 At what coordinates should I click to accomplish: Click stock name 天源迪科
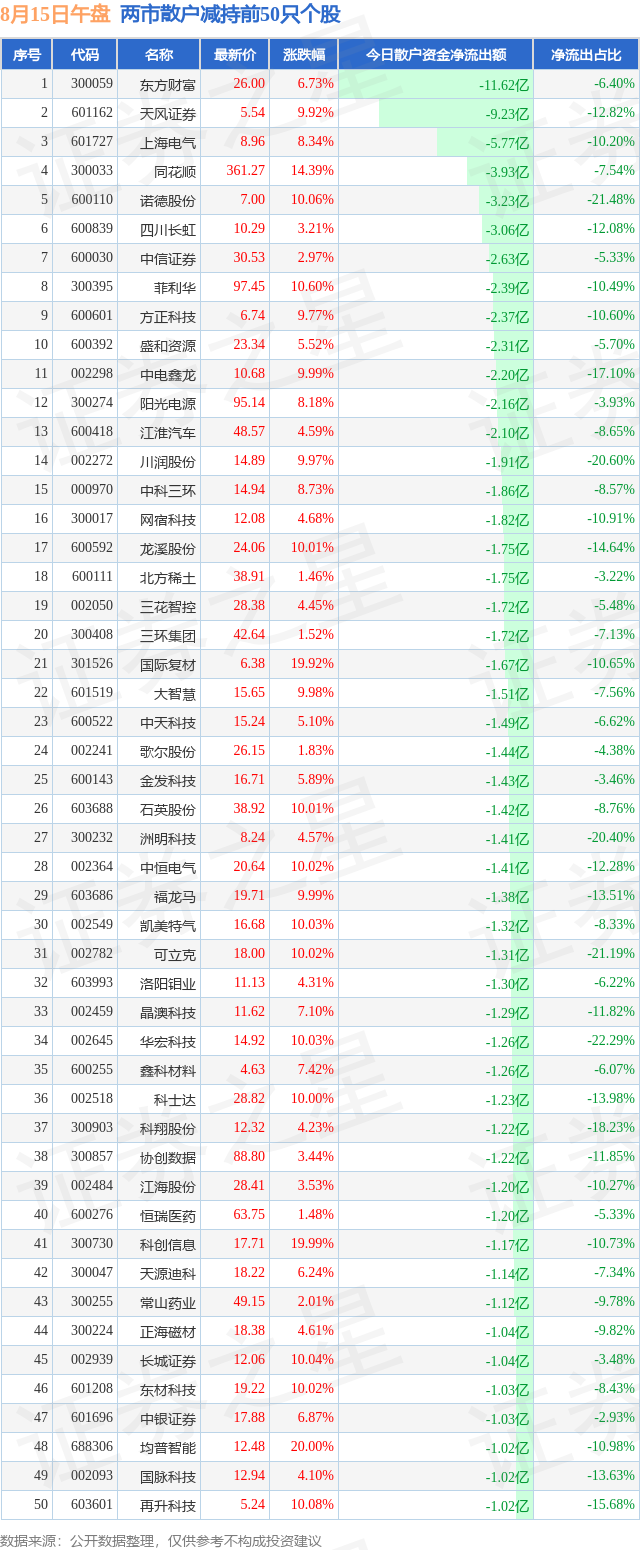(x=168, y=1273)
